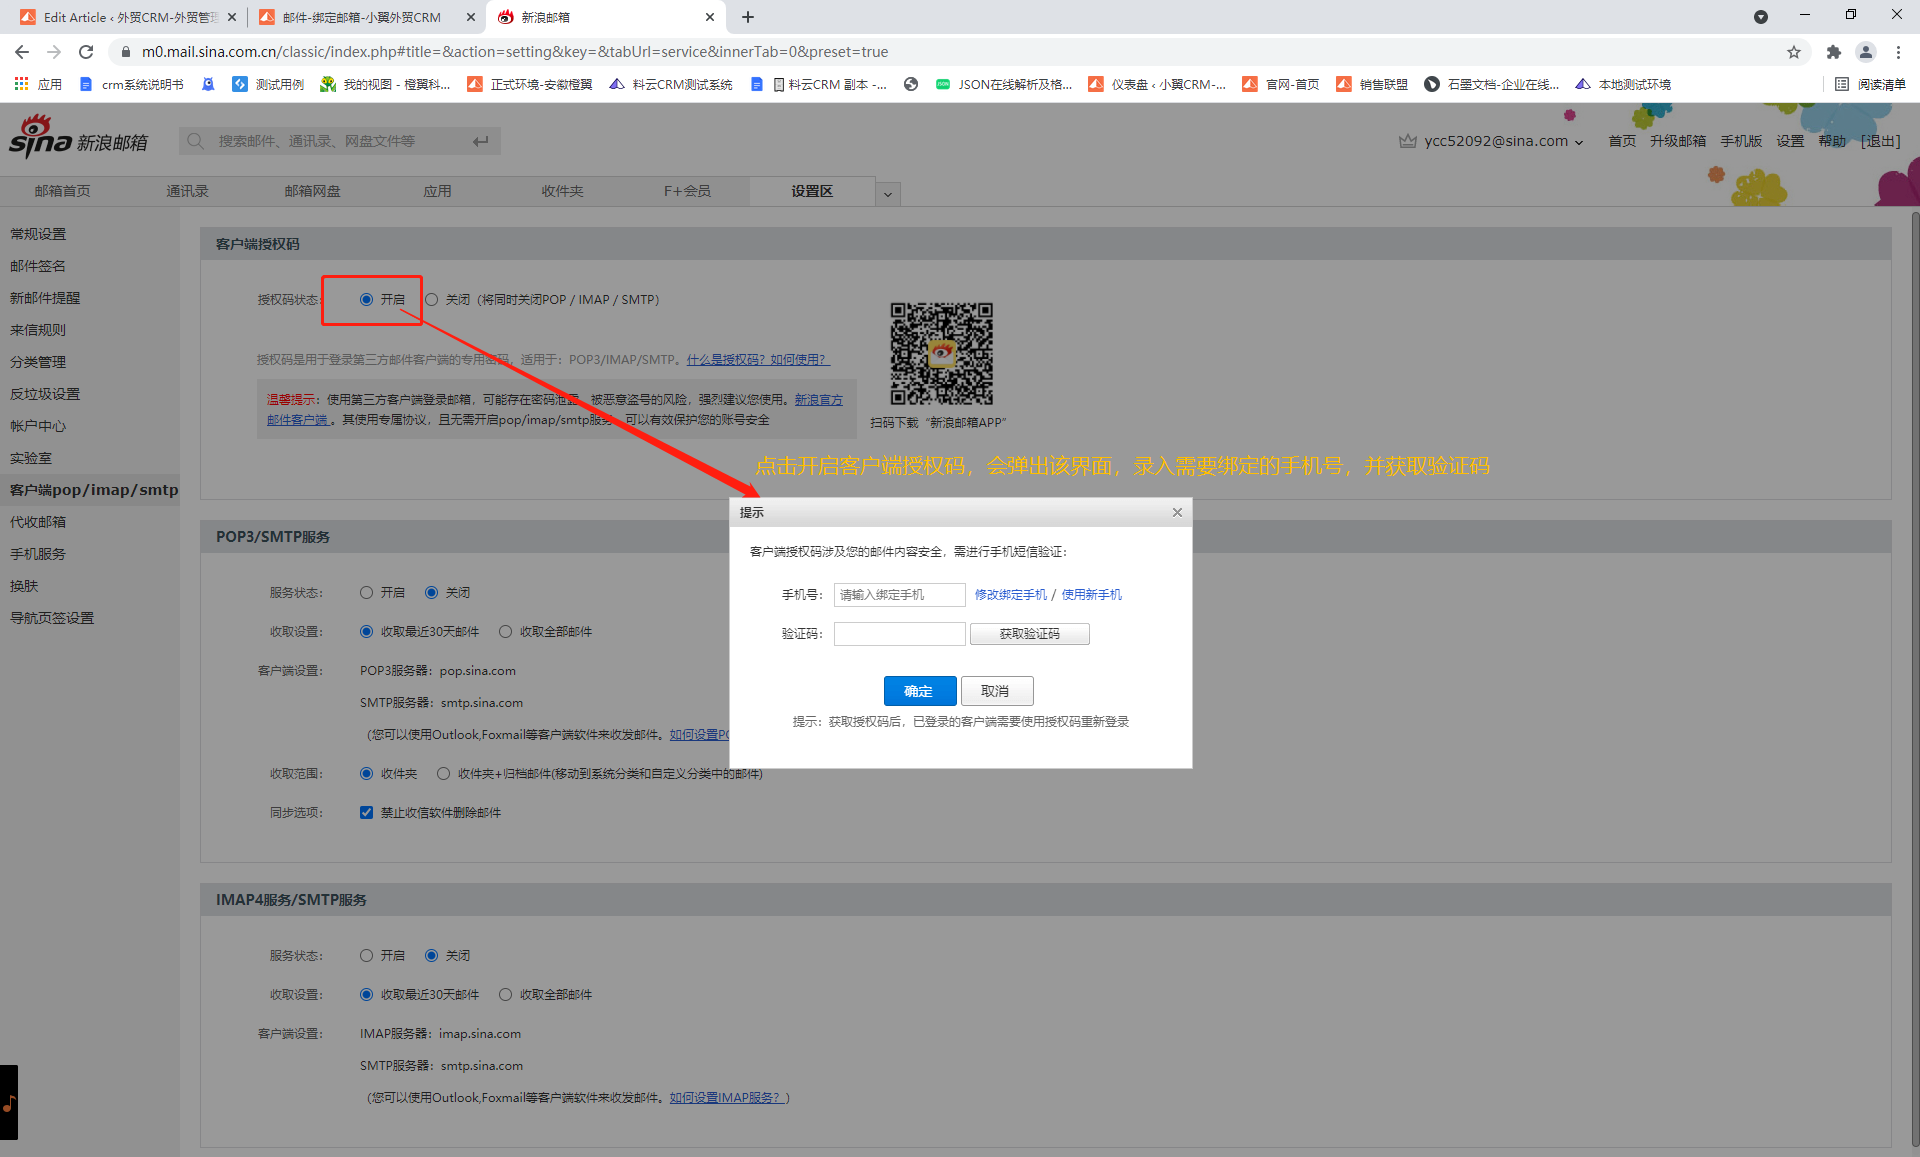The width and height of the screenshot is (1920, 1157).
Task: Click the site lock icon in address bar
Action: coord(125,52)
